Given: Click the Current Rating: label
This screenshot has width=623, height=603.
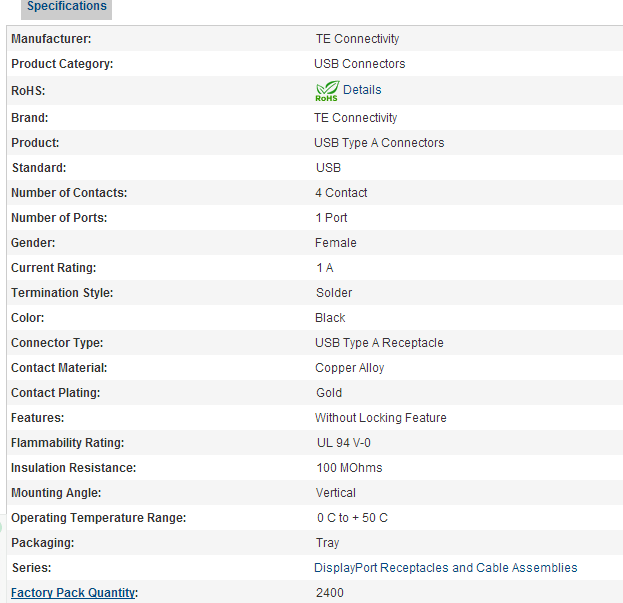Looking at the screenshot, I should (54, 268).
